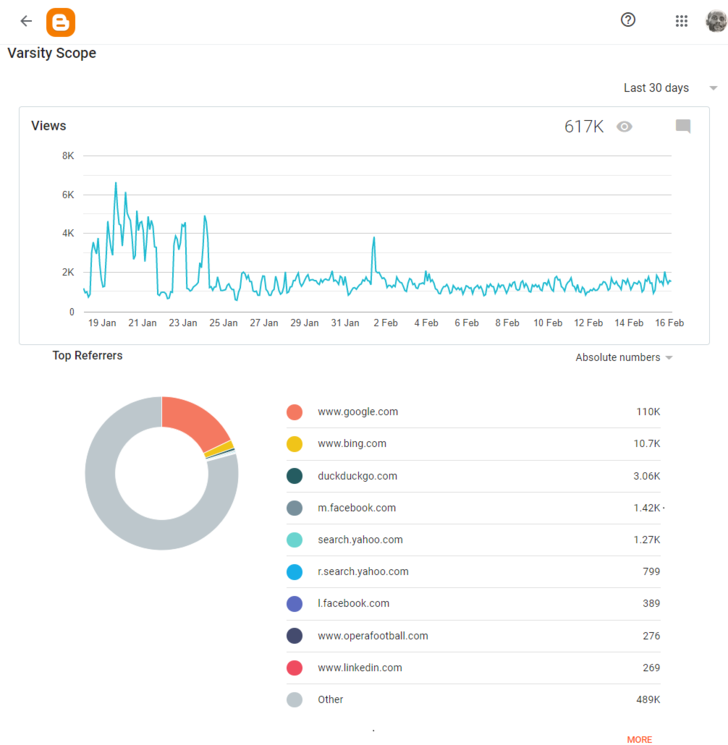728x745 pixels.
Task: Open the help question mark icon
Action: click(628, 20)
